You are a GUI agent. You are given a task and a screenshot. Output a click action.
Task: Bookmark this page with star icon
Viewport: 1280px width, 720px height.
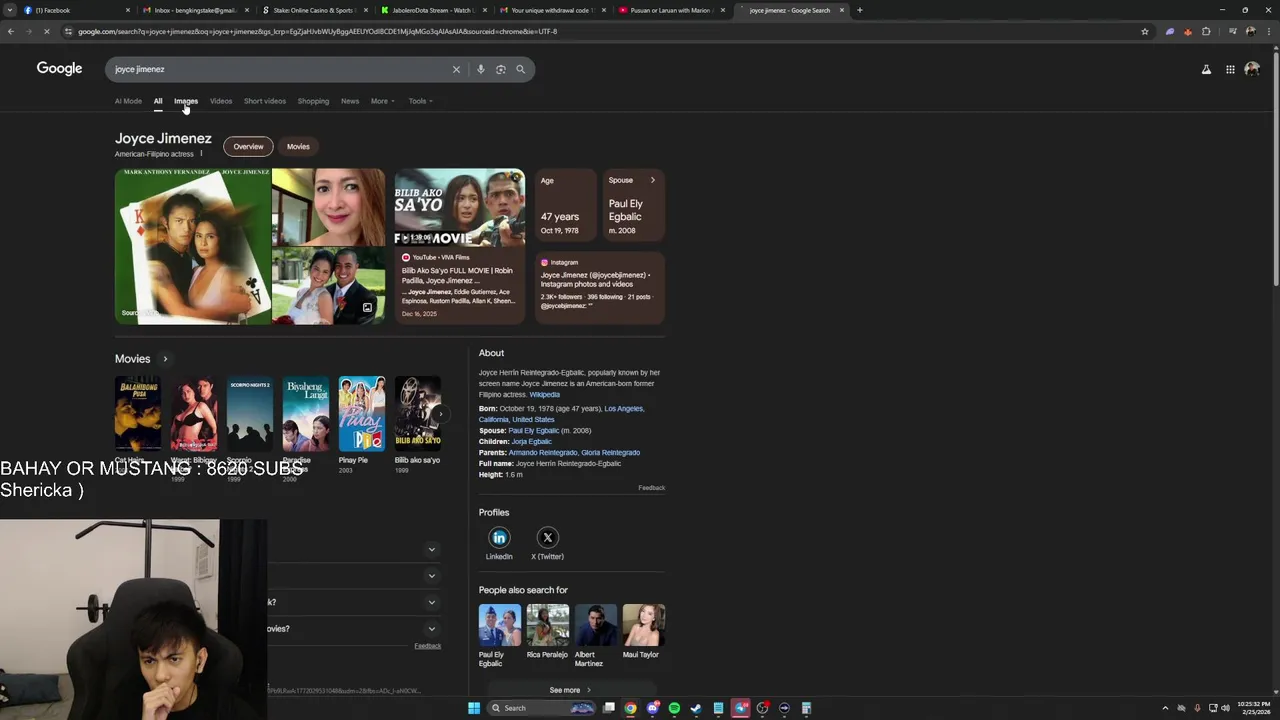tap(1145, 31)
